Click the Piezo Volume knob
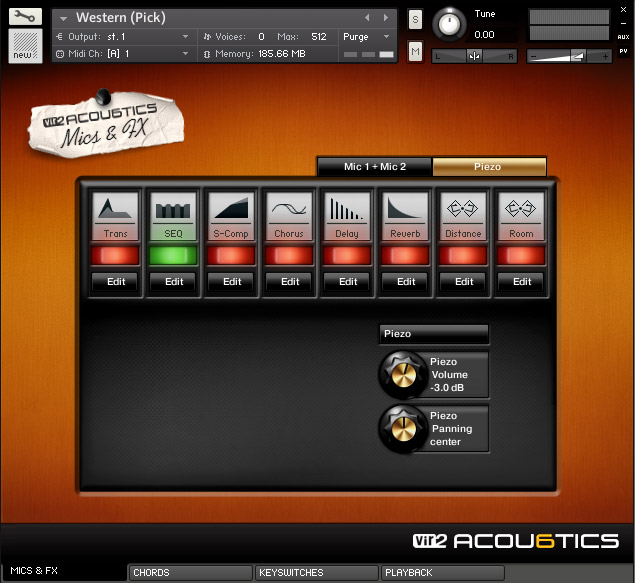Image resolution: width=635 pixels, height=583 pixels. [403, 375]
